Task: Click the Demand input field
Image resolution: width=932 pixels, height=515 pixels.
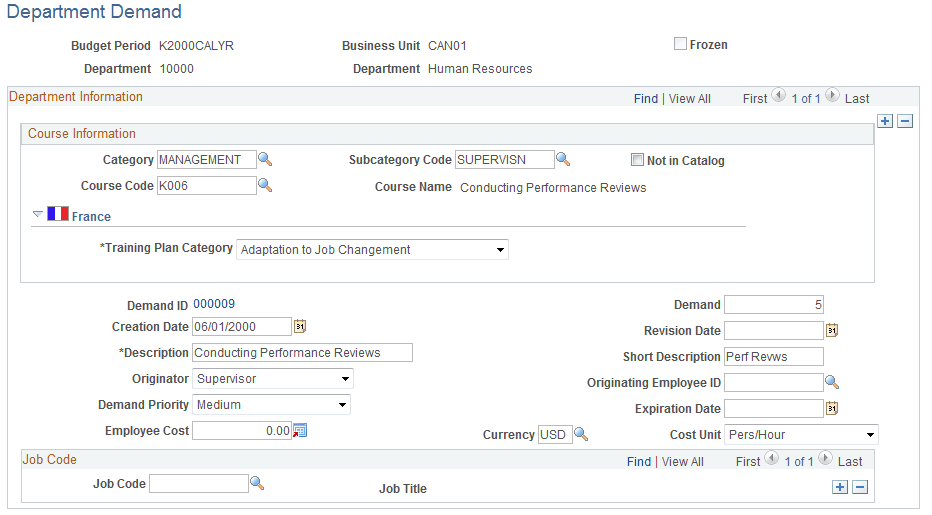Action: point(773,304)
